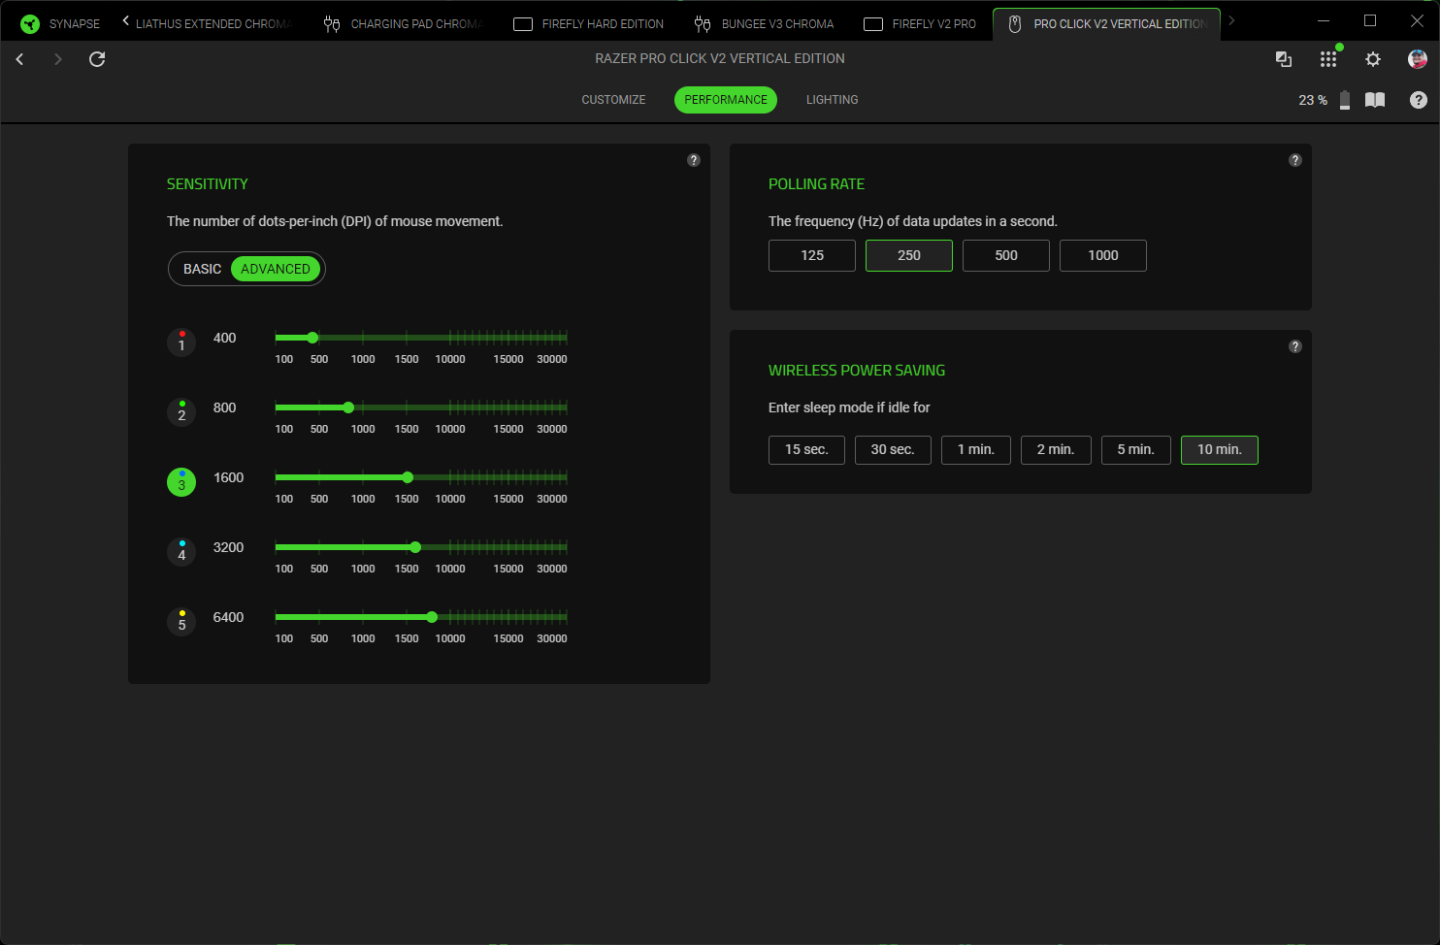Set sleep mode idle to 5 min.
Image resolution: width=1440 pixels, height=945 pixels.
pyautogui.click(x=1136, y=450)
